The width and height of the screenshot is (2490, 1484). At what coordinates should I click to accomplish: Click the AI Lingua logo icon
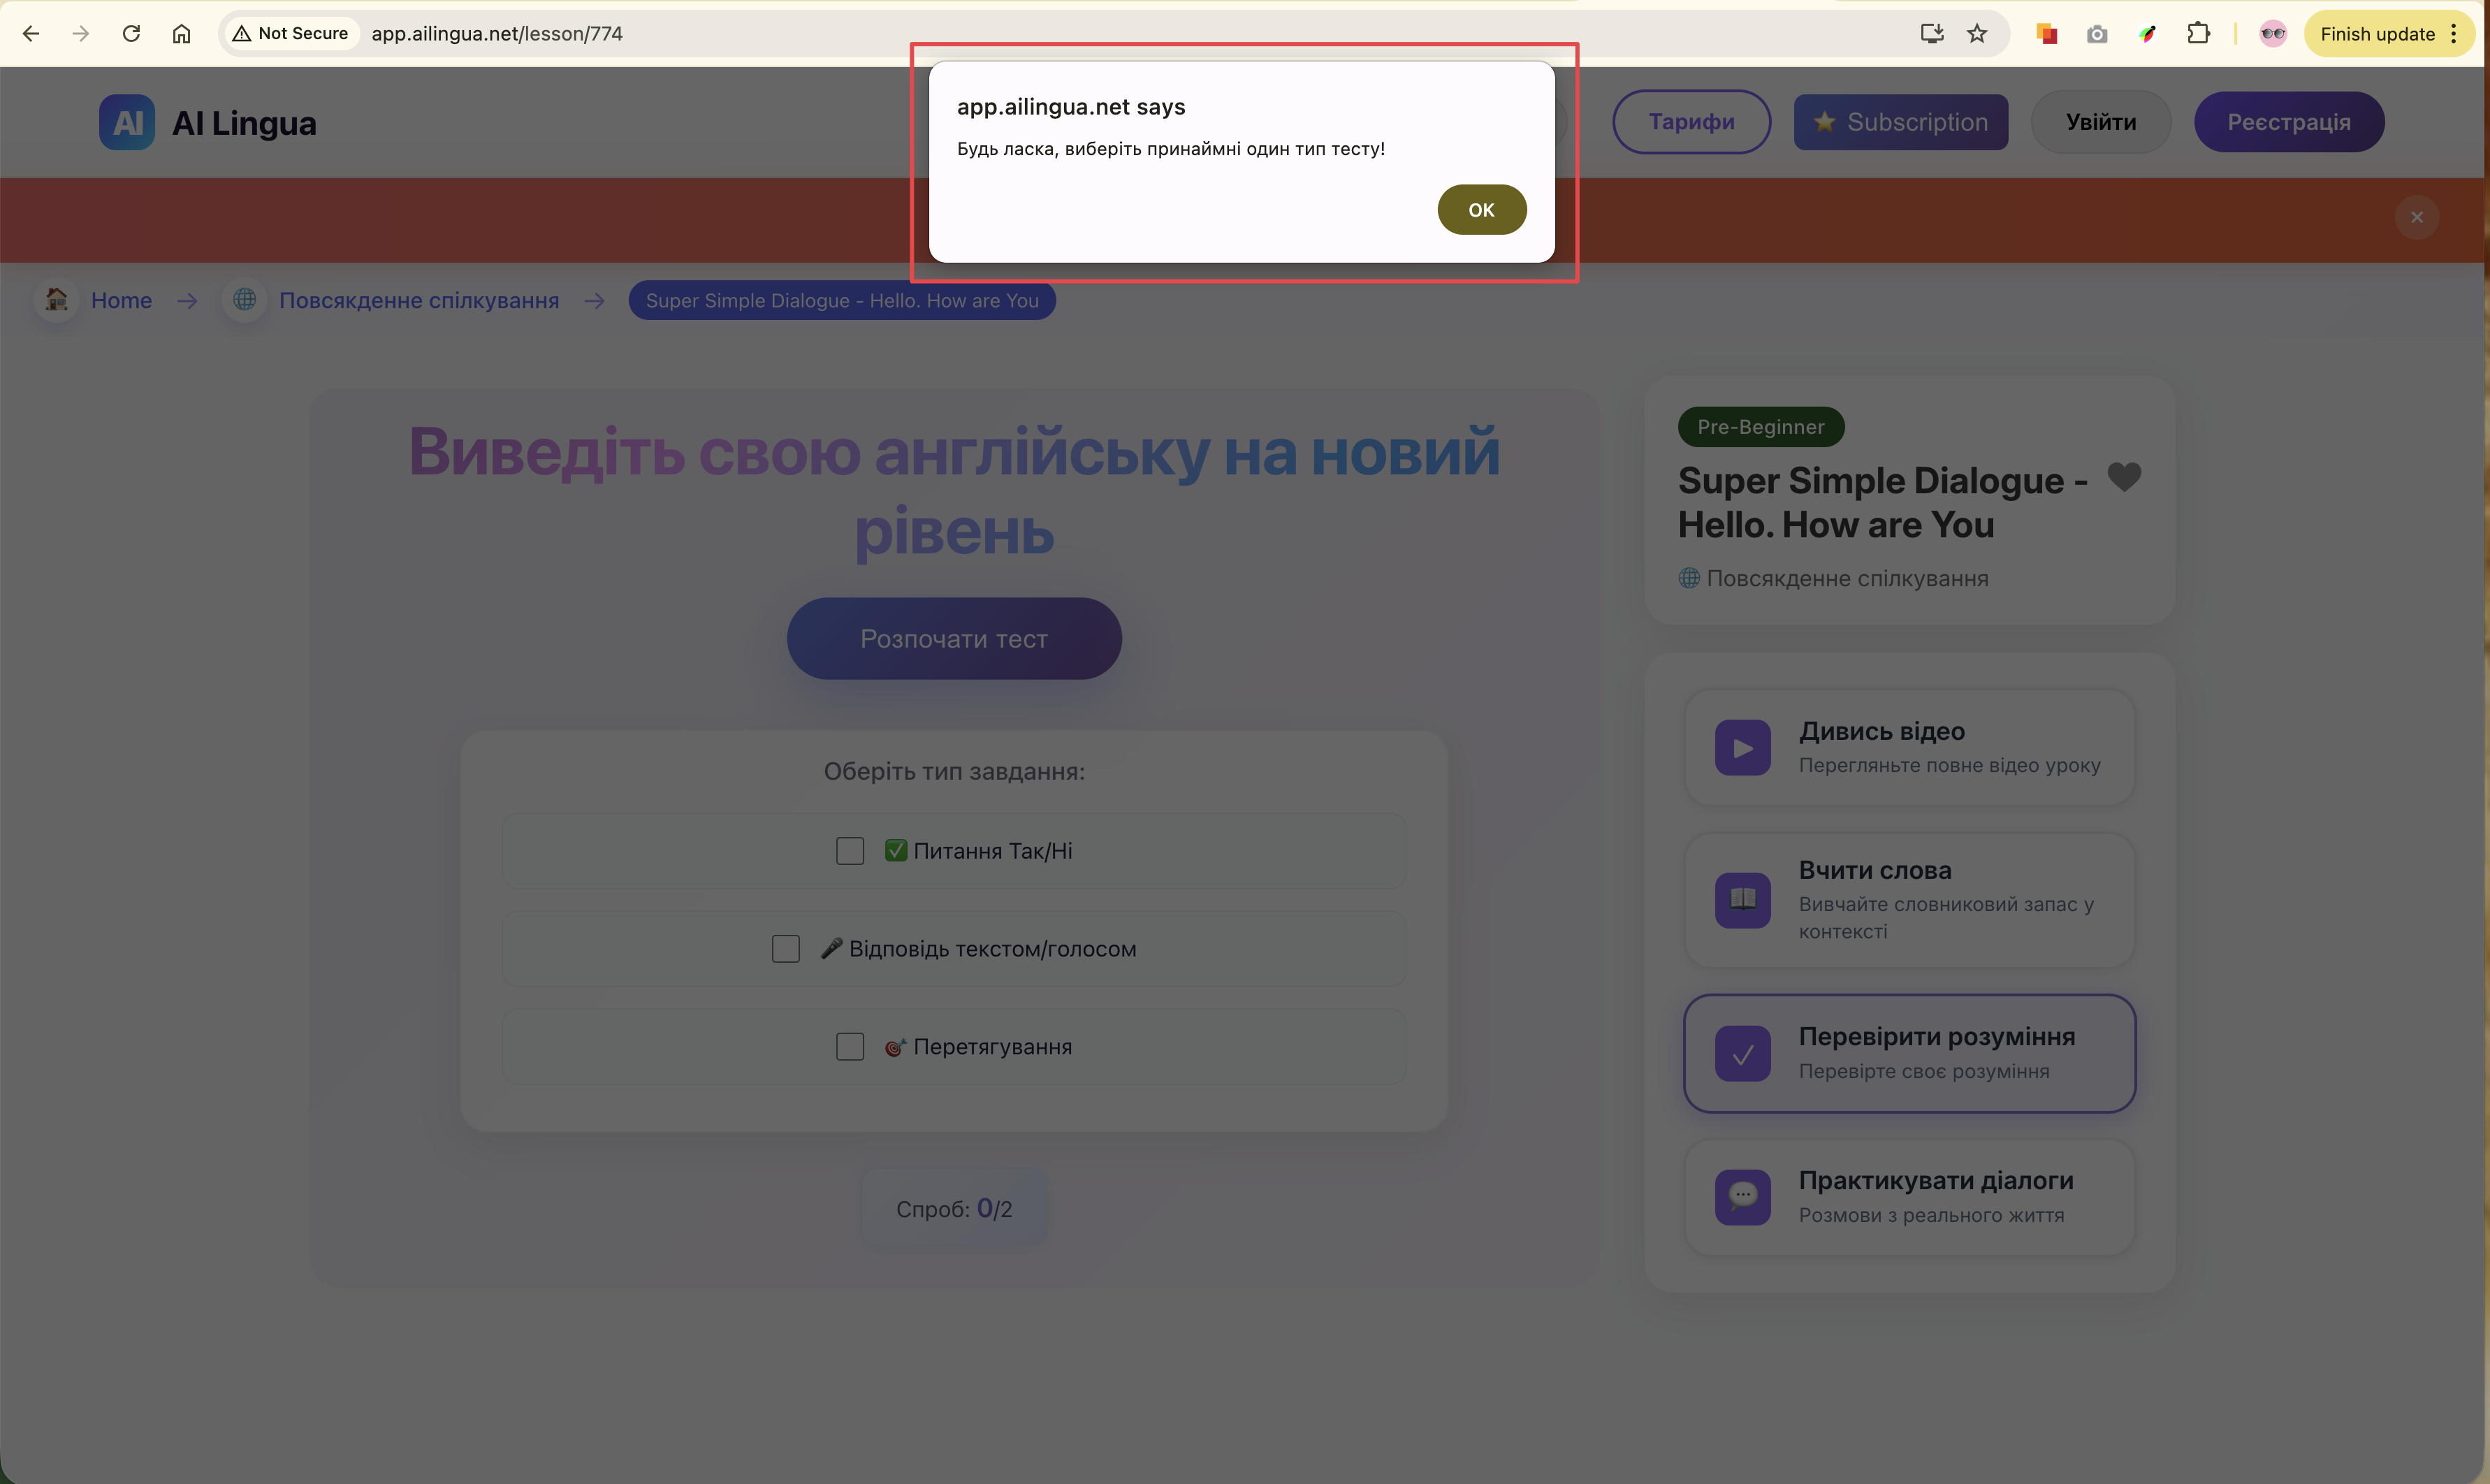(x=127, y=123)
